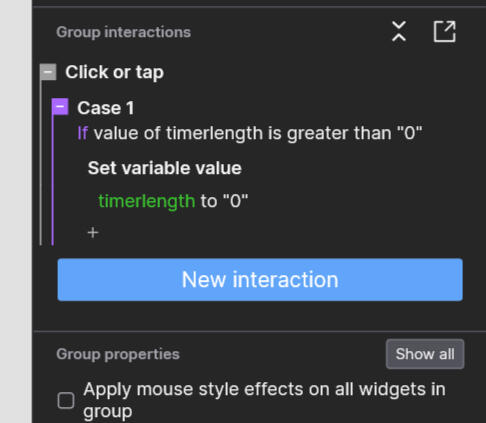Screen dimensions: 486x423
Task: Click the plus icon to add action
Action: (93, 232)
